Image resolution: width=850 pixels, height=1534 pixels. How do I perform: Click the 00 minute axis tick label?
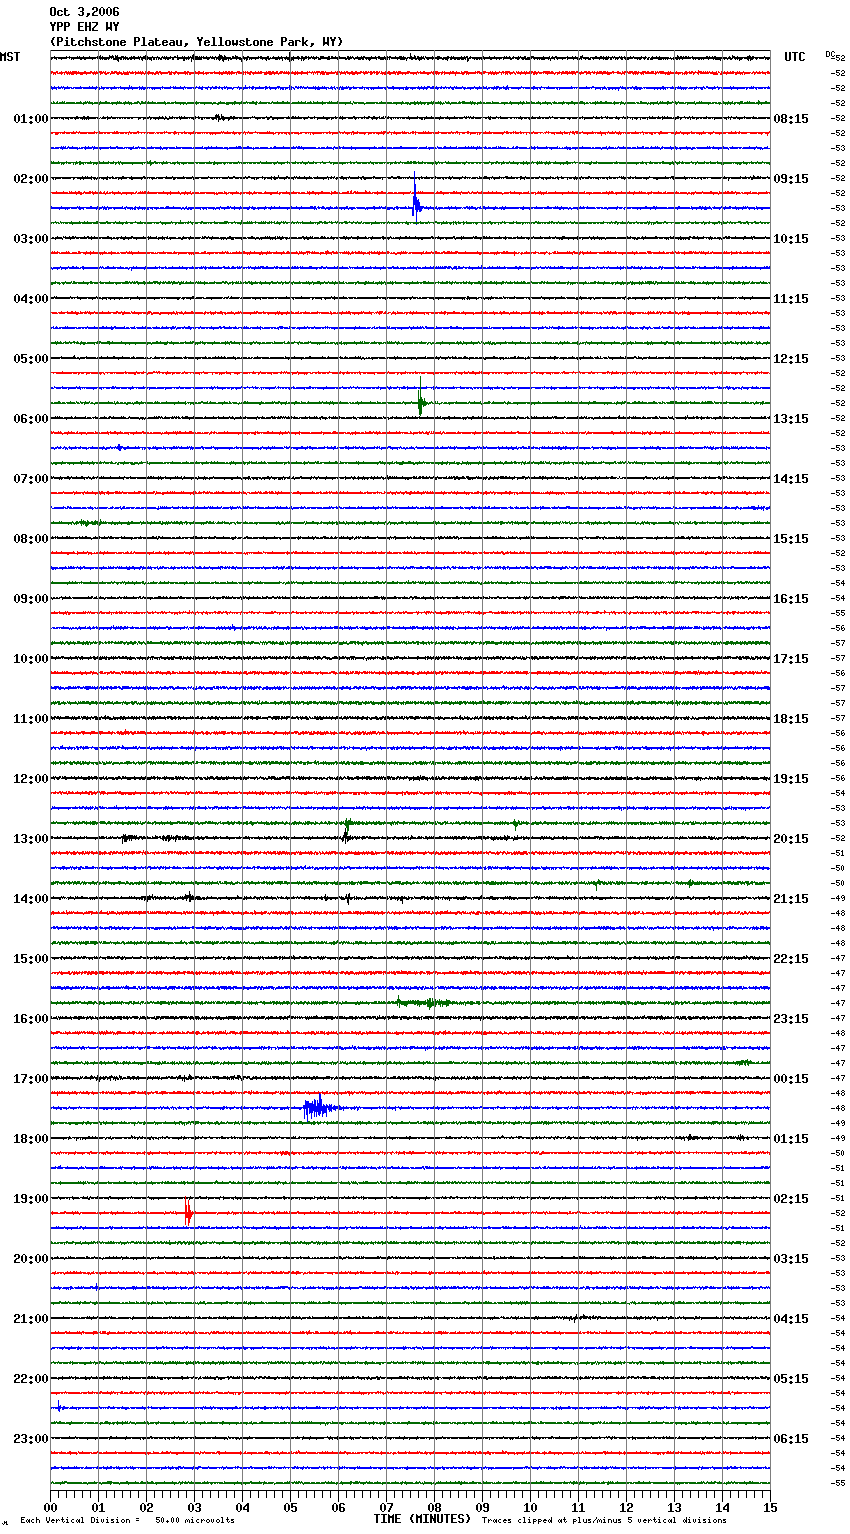[50, 1507]
